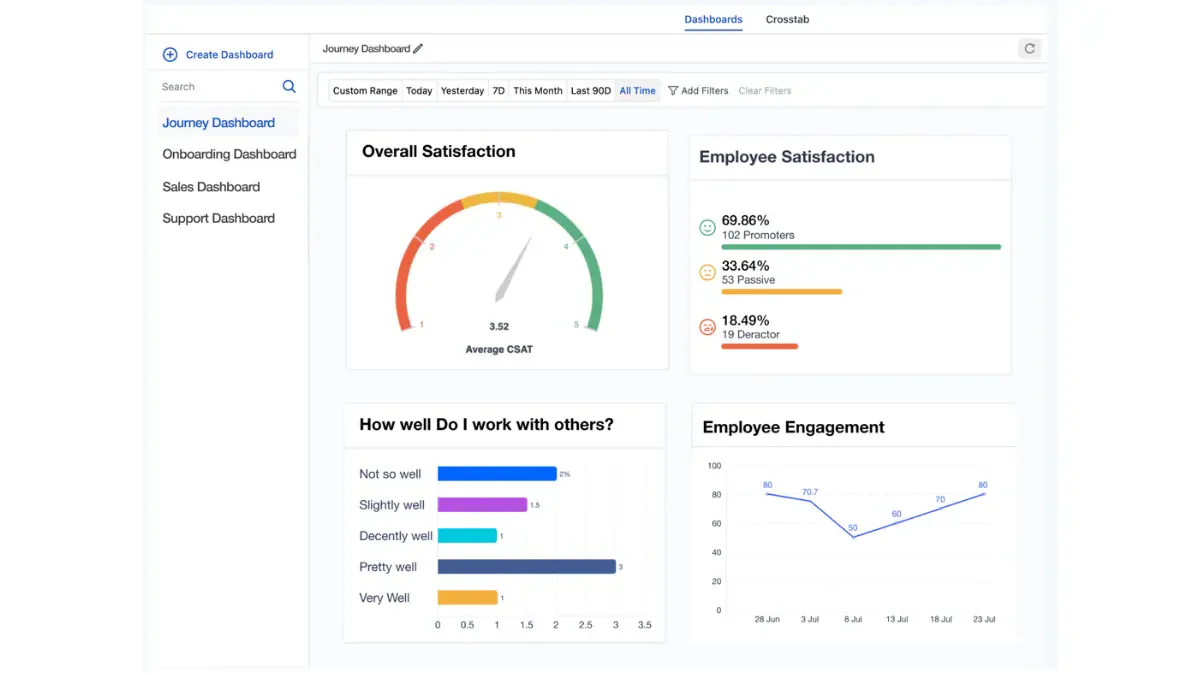Click the red sad Detractor face icon

pos(707,327)
